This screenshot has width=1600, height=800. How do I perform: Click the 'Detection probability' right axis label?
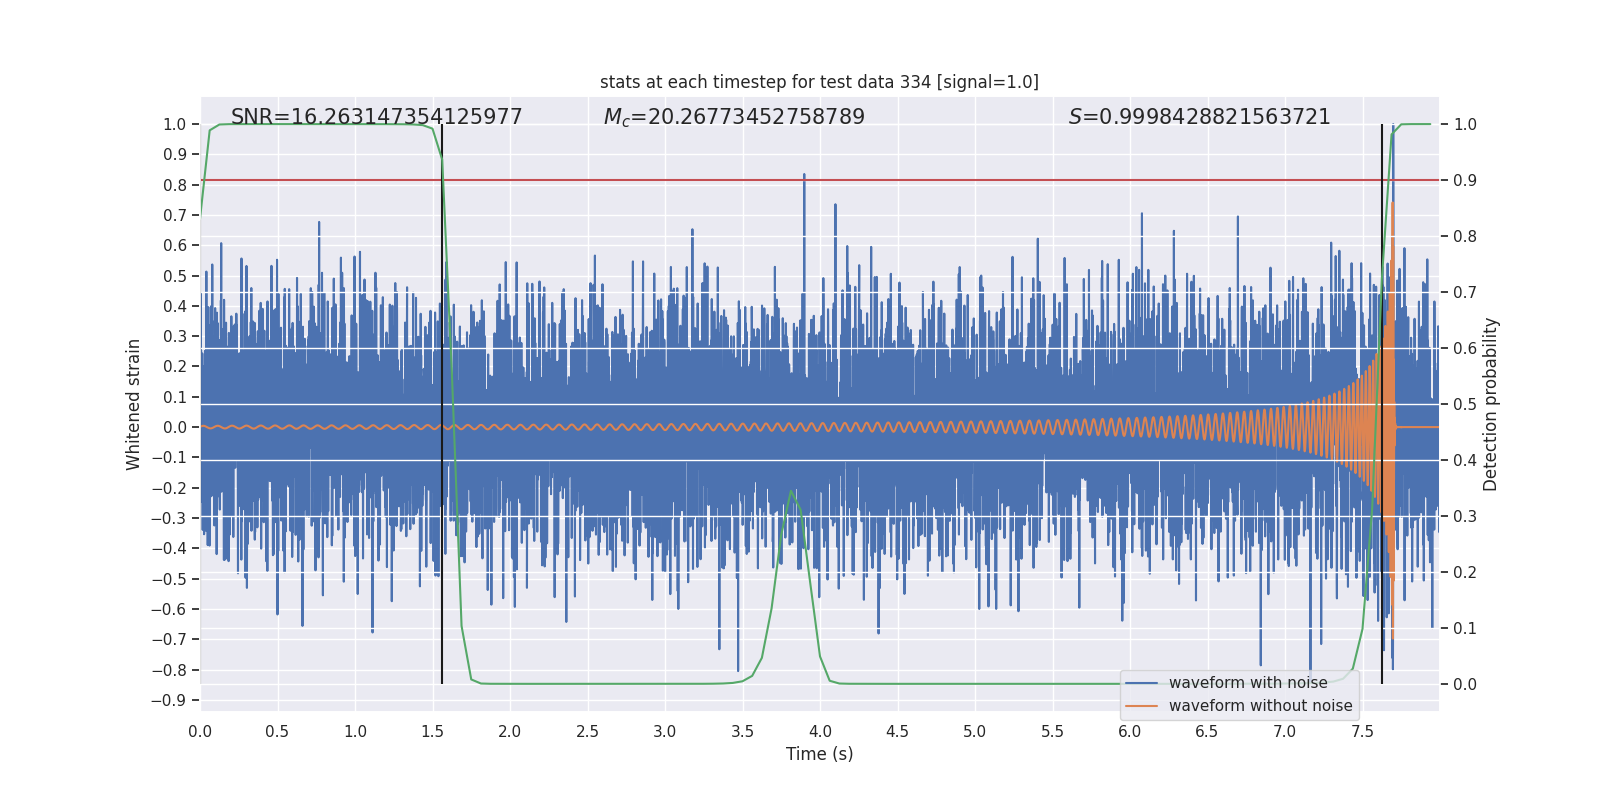pos(1491,404)
